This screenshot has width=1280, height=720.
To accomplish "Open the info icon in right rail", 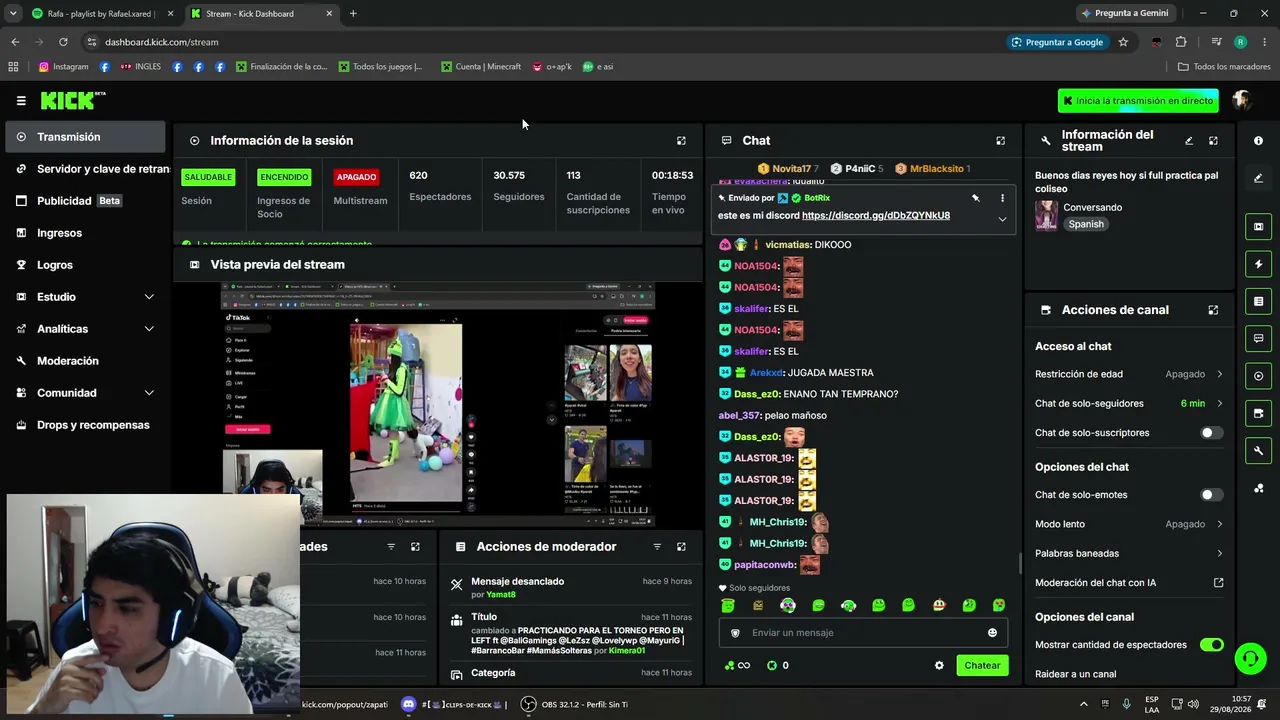I will pos(1258,141).
